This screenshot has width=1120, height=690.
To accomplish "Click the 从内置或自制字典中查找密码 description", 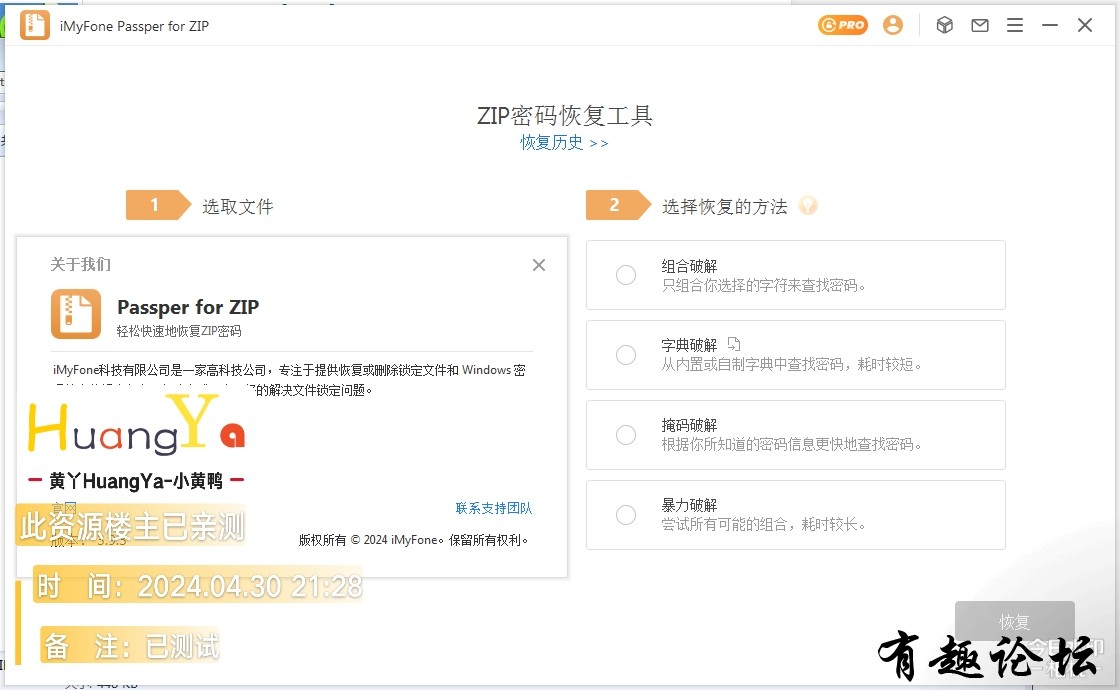I will (791, 364).
